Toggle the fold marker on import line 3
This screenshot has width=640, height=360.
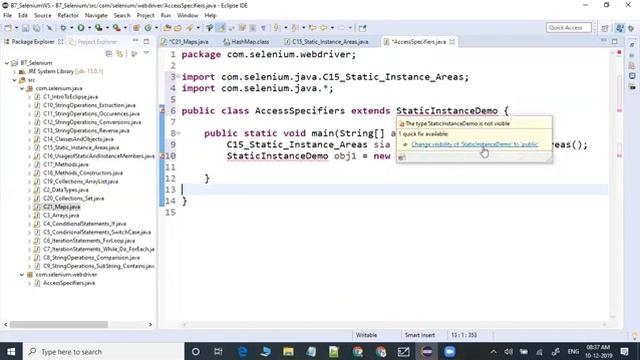[x=178, y=77]
